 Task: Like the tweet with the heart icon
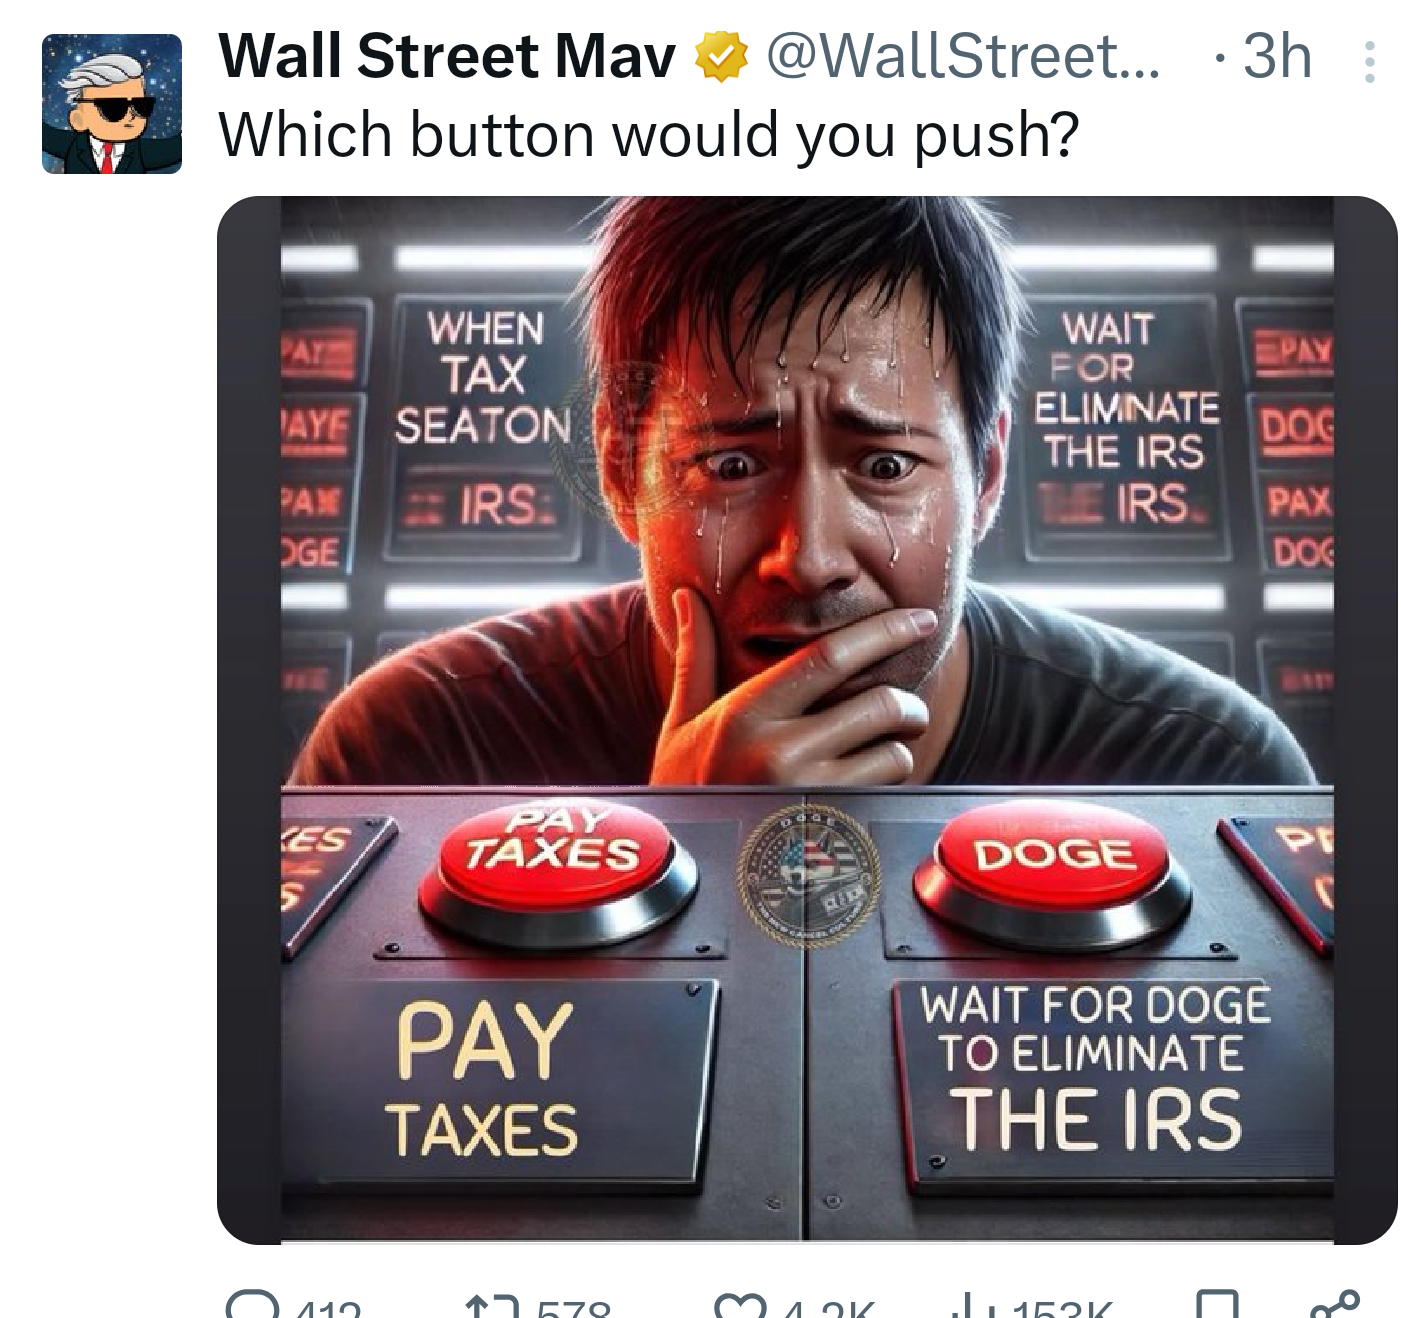point(738,1306)
